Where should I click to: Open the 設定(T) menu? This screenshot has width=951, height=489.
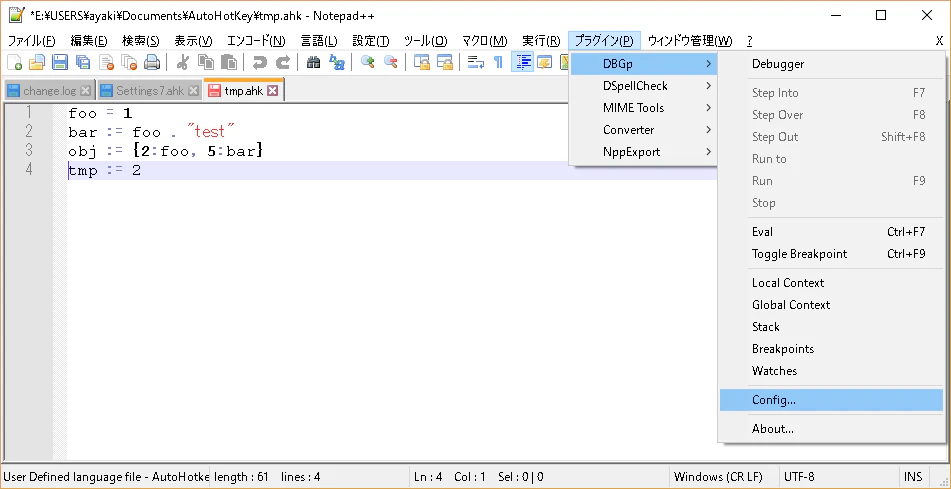[x=371, y=41]
